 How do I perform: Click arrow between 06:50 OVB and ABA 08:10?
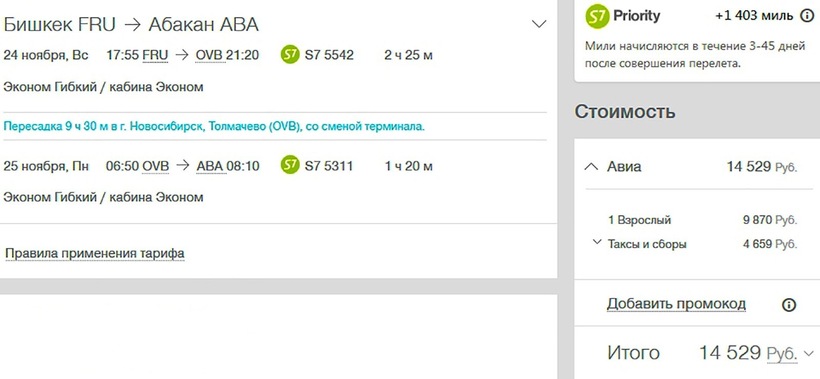(183, 166)
